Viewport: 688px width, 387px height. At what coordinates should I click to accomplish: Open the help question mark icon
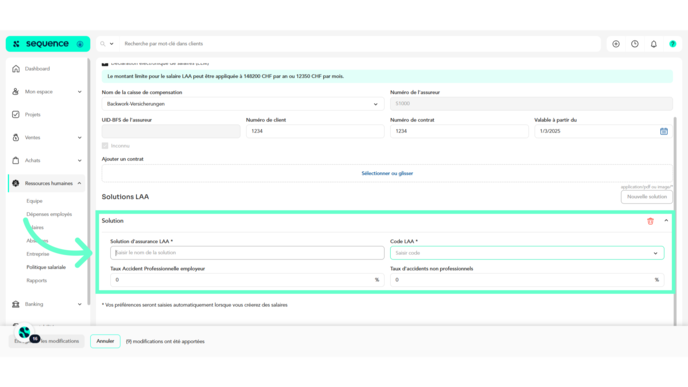point(673,44)
